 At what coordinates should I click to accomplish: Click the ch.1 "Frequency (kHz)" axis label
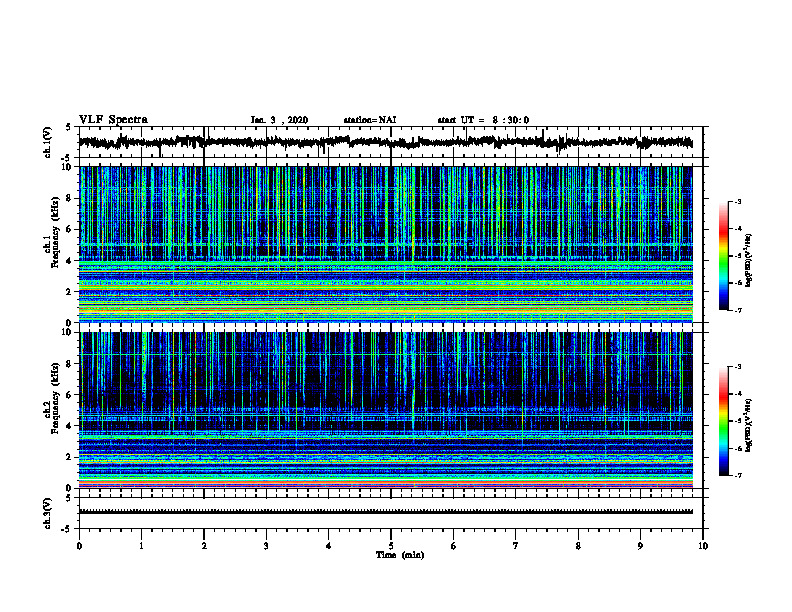pos(56,231)
